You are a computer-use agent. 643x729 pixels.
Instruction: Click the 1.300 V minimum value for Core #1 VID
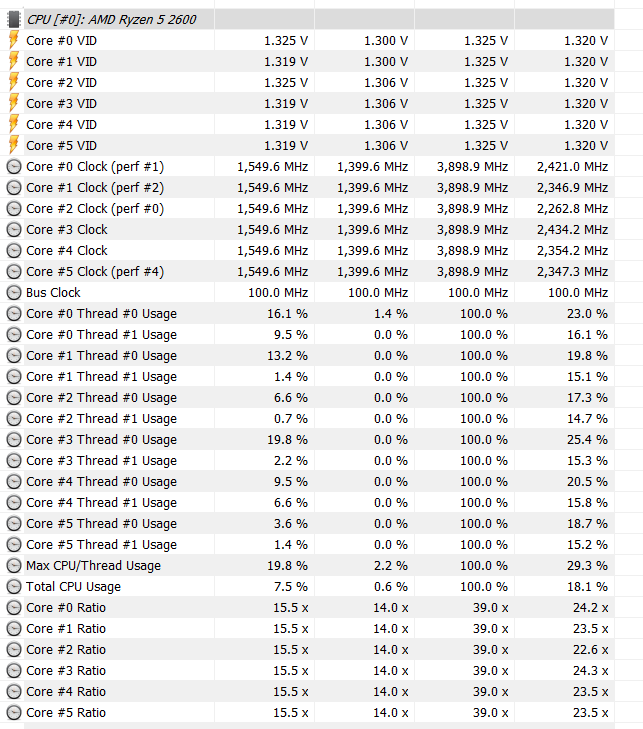tap(386, 61)
